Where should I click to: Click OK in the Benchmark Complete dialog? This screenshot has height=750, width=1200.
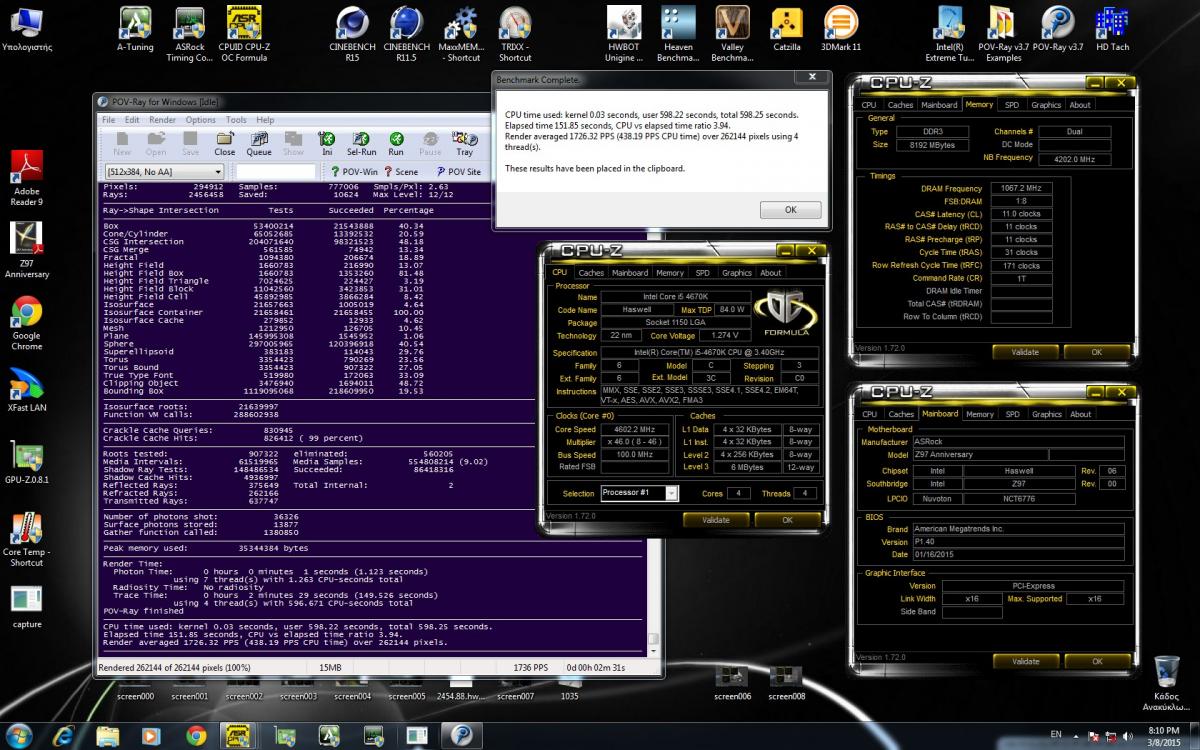coord(790,210)
